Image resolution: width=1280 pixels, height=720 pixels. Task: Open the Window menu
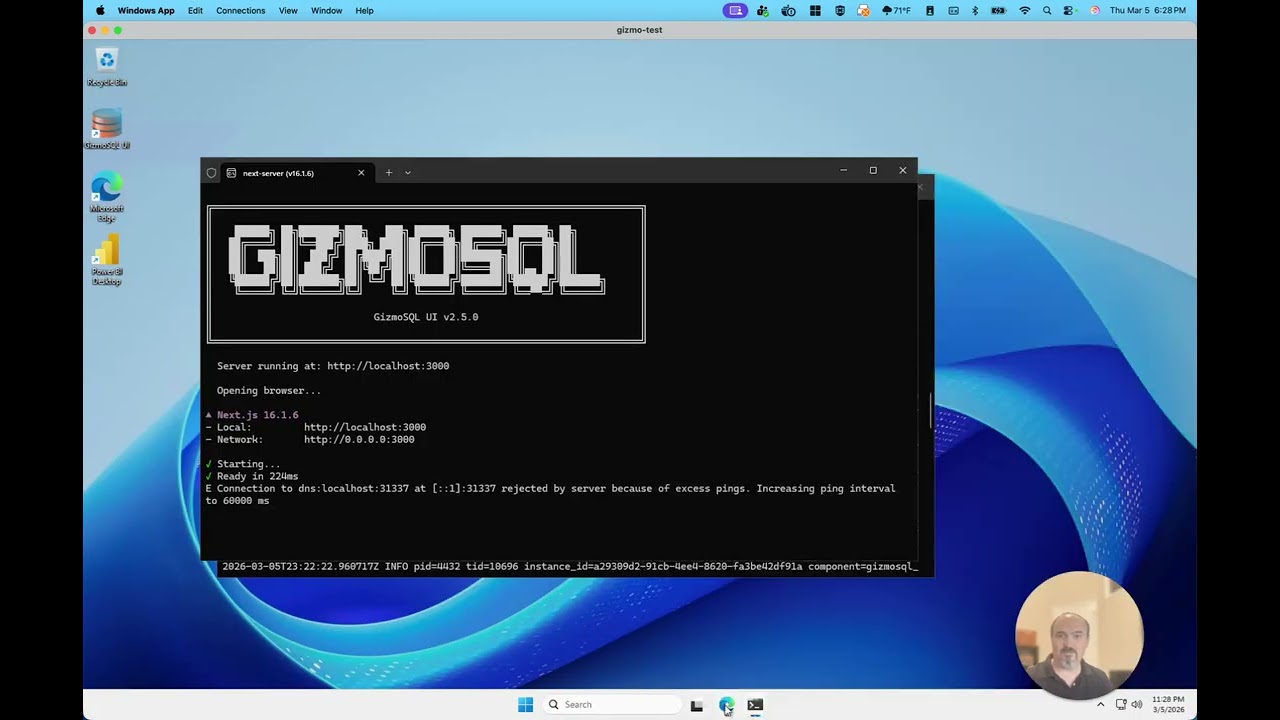[327, 11]
